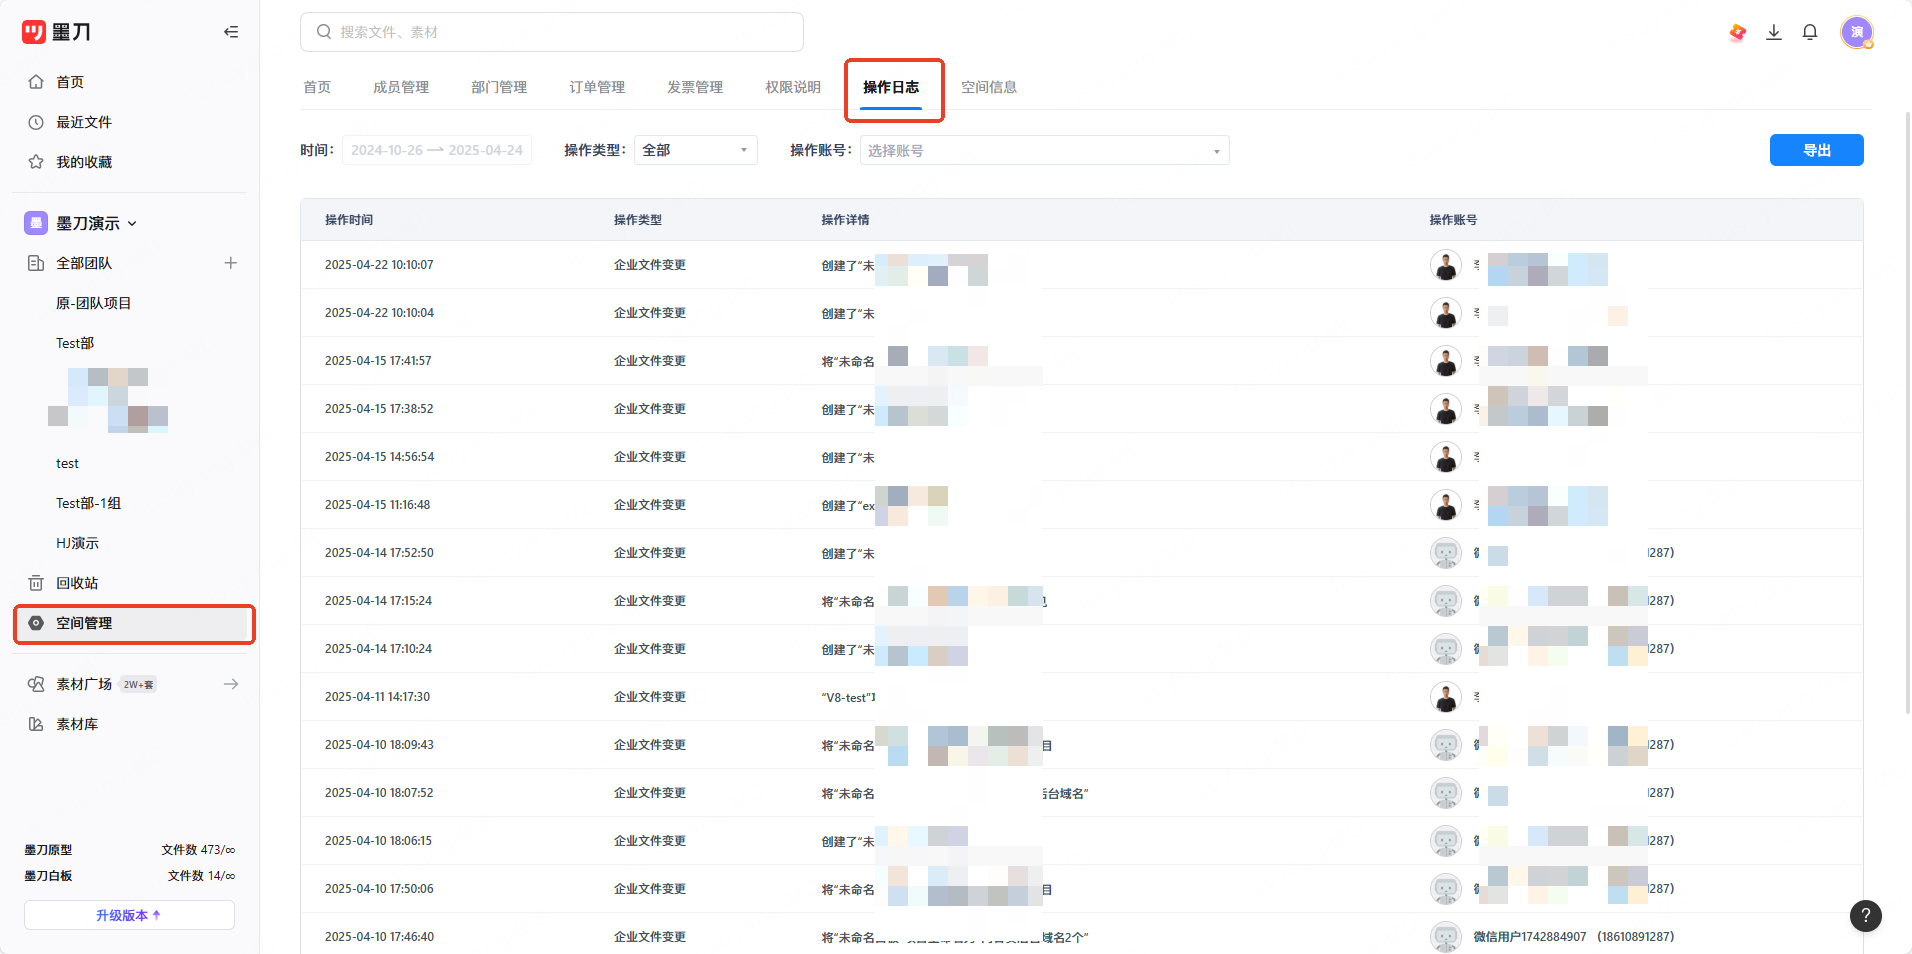Click the 墨刀 logo icon

click(34, 32)
